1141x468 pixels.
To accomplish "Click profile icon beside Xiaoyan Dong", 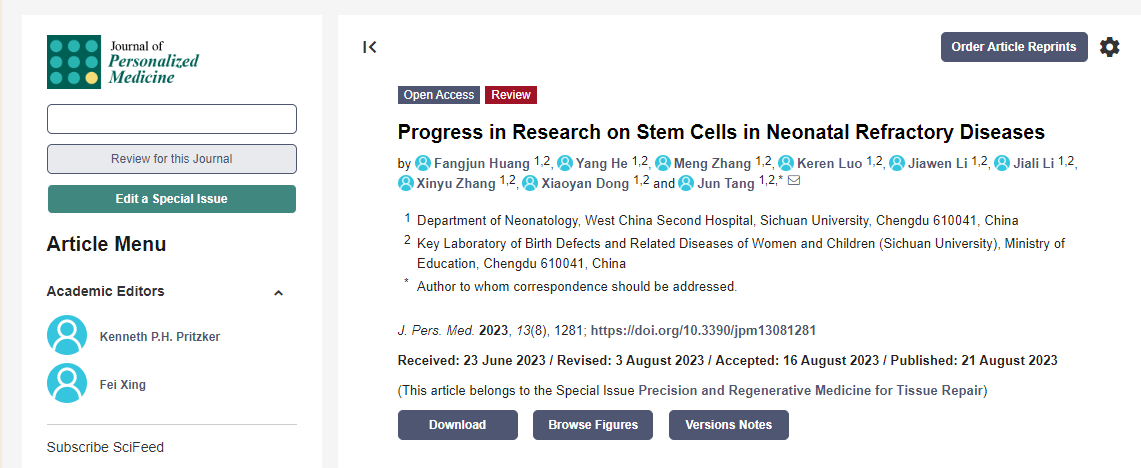I will click(x=530, y=183).
